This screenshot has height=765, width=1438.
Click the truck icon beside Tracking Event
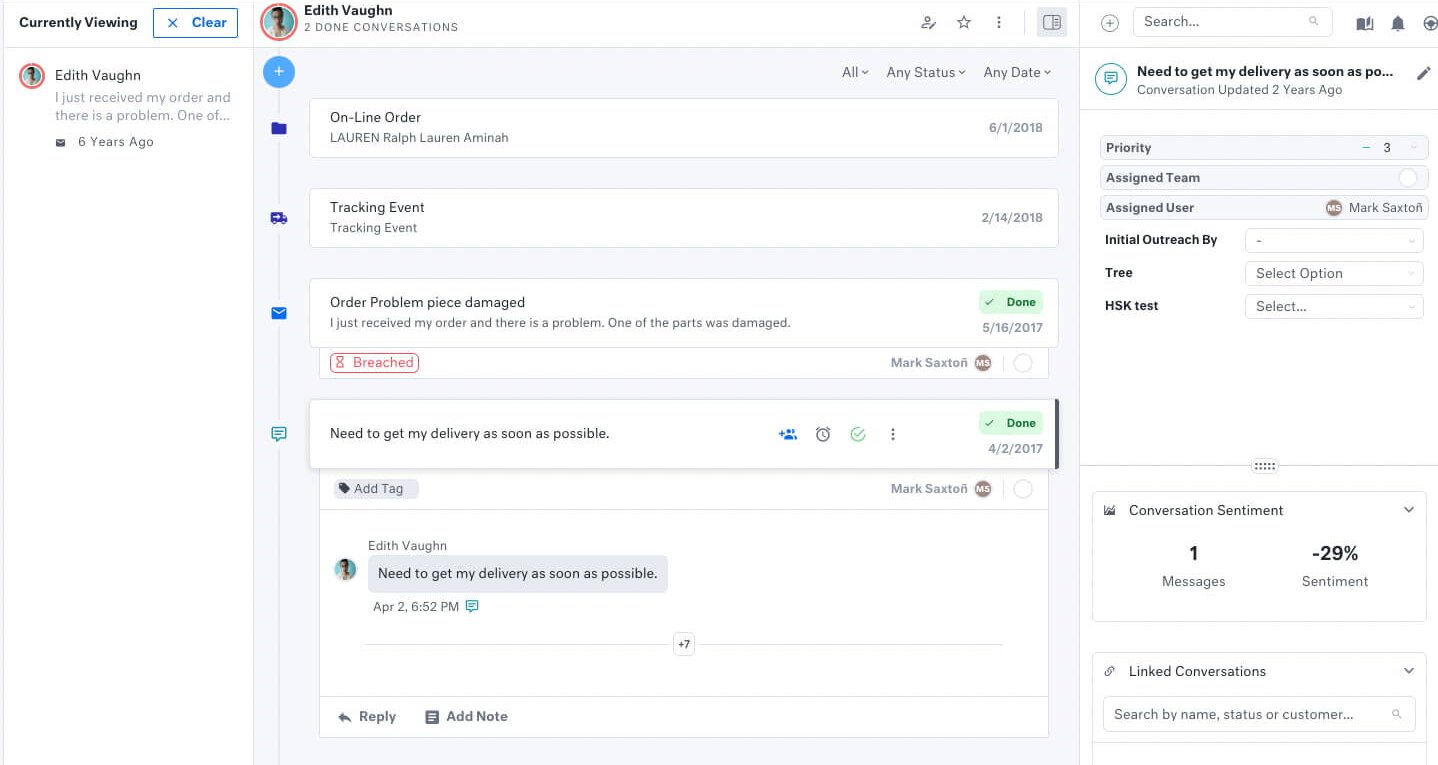pyautogui.click(x=279, y=217)
